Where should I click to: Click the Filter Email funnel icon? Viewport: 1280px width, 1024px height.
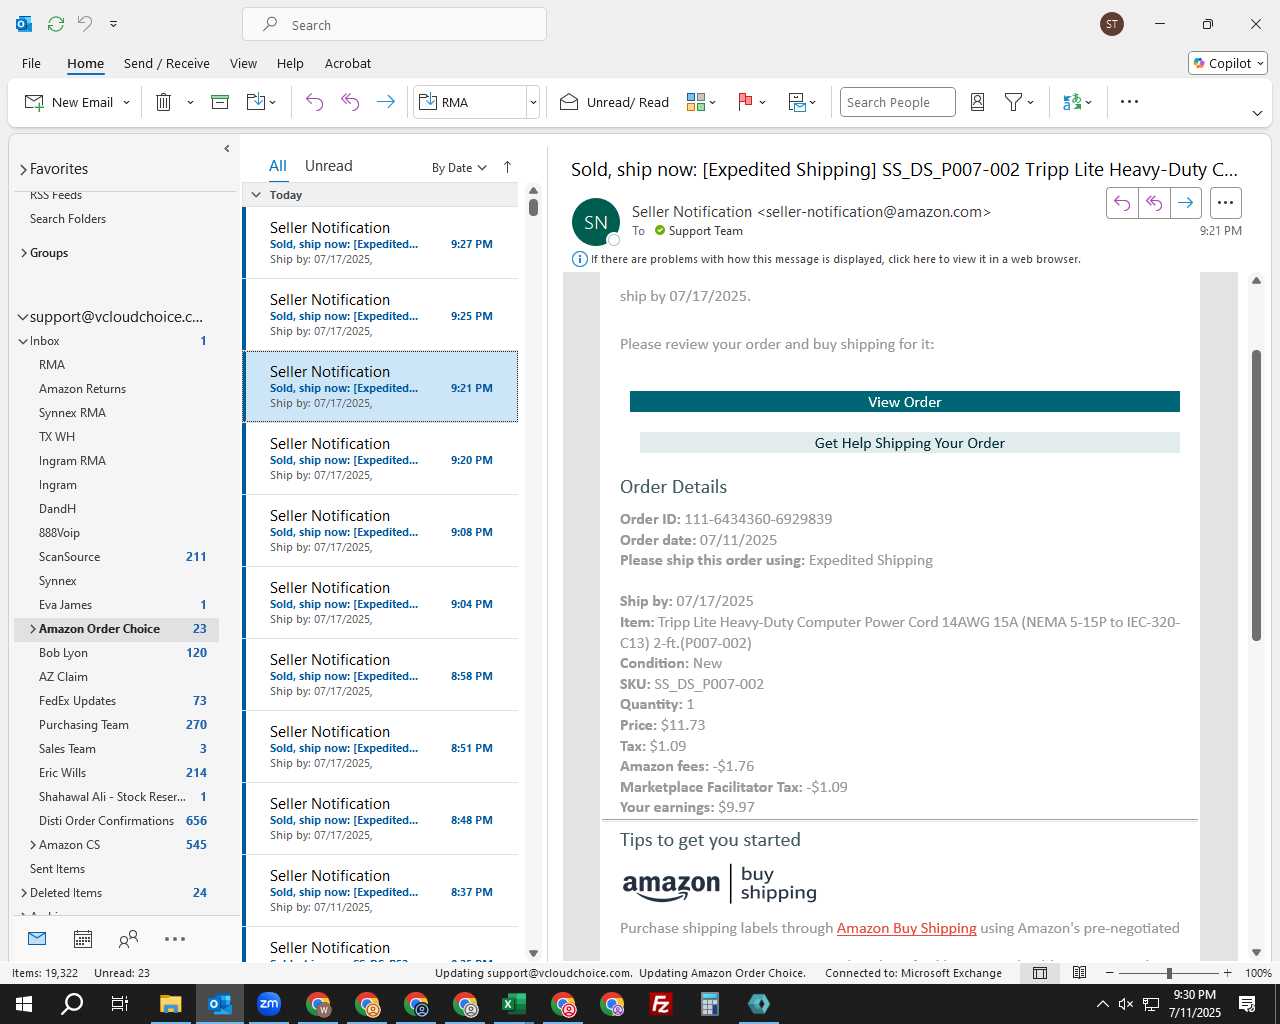tap(1013, 102)
